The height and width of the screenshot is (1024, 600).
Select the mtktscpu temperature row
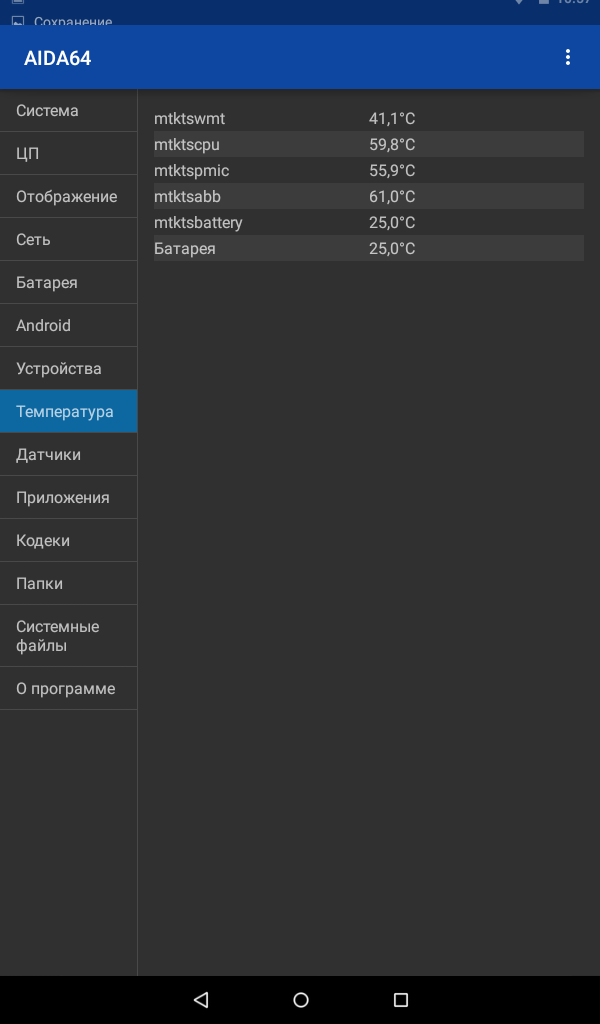[369, 144]
